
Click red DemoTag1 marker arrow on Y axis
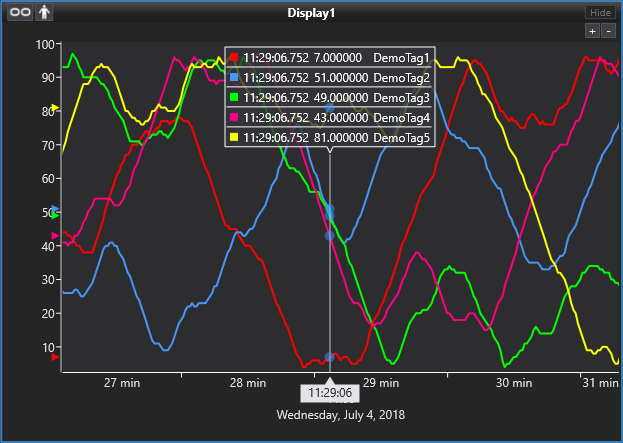coord(56,357)
